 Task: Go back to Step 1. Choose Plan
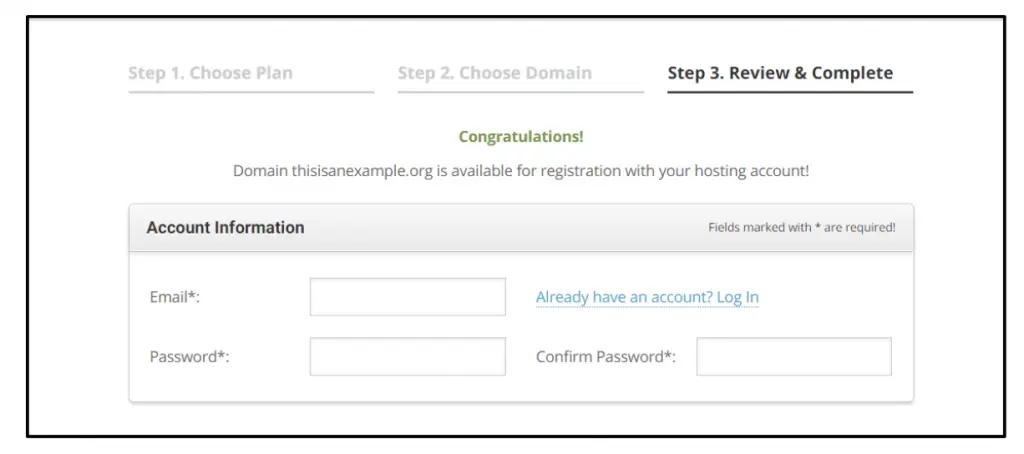click(x=210, y=73)
